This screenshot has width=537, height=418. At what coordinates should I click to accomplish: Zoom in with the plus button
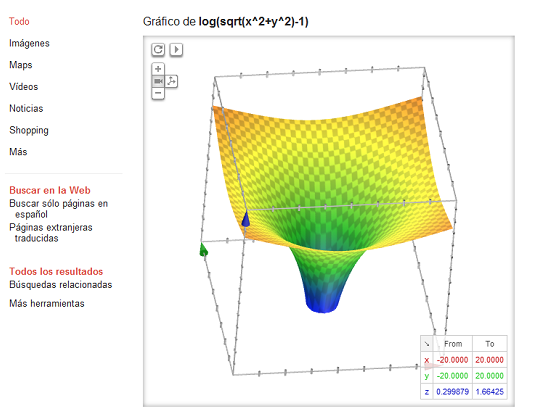click(x=158, y=69)
